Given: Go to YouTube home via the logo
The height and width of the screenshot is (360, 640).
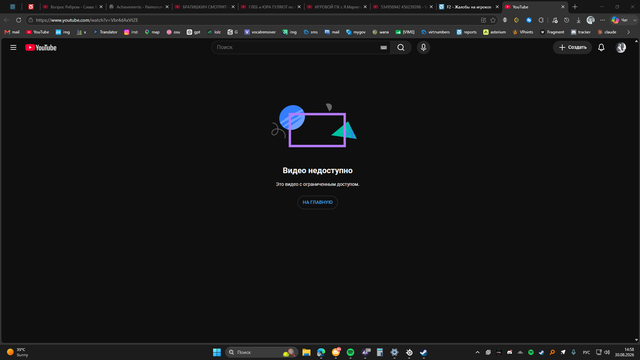Looking at the screenshot, I should point(41,48).
